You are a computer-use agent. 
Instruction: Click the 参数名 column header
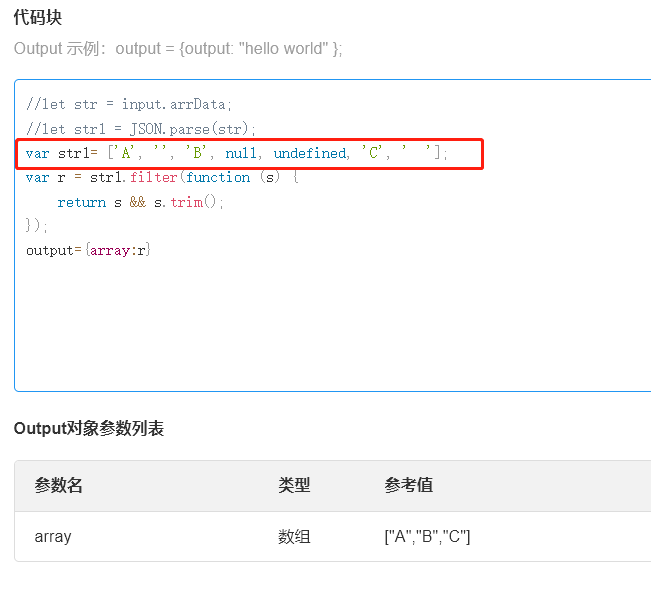pos(58,486)
